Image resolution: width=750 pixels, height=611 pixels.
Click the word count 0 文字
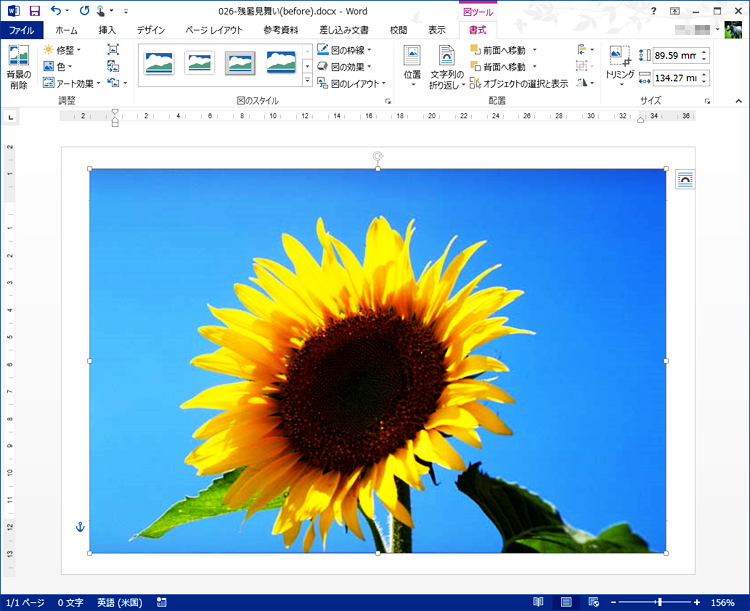pyautogui.click(x=70, y=602)
